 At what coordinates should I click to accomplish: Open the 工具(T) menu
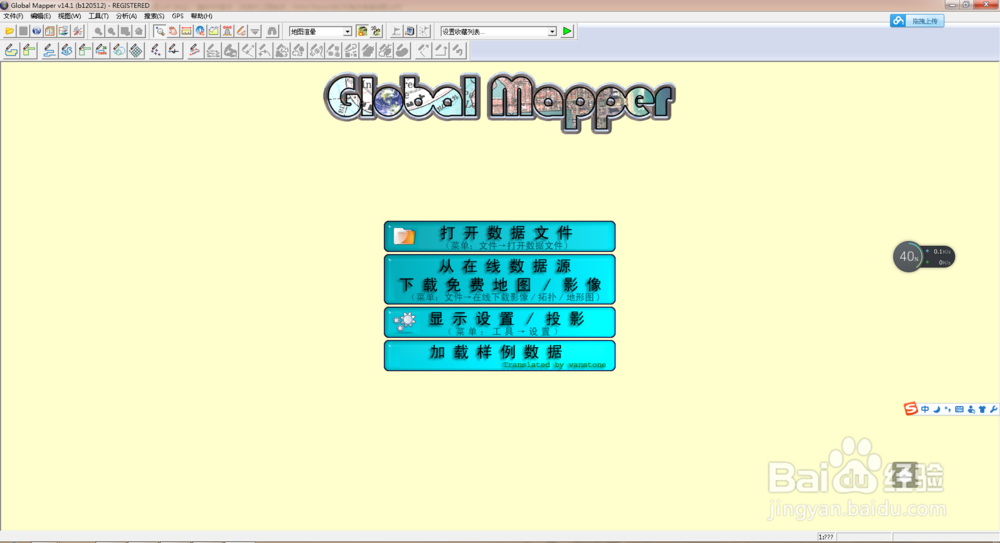[98, 16]
